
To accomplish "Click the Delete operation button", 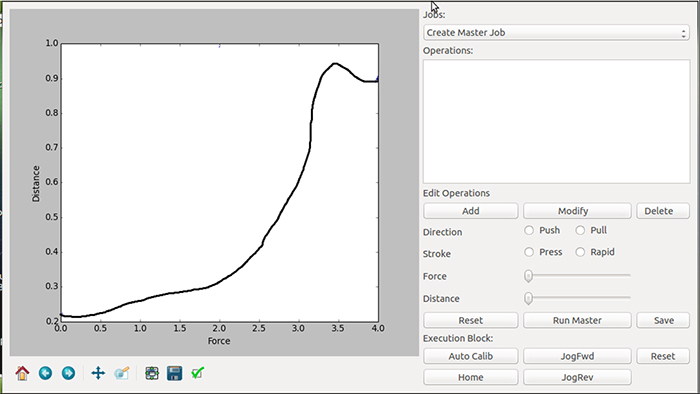I will point(663,211).
